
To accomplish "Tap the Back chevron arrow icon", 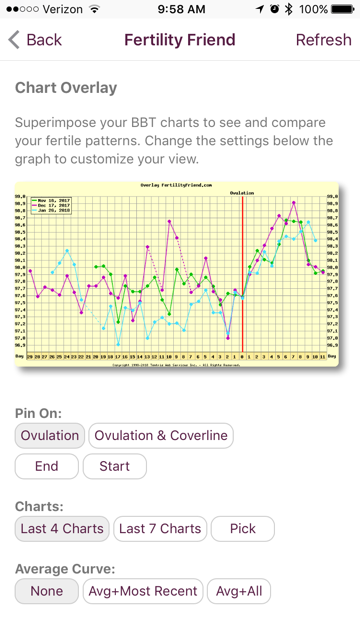I will pos(13,40).
